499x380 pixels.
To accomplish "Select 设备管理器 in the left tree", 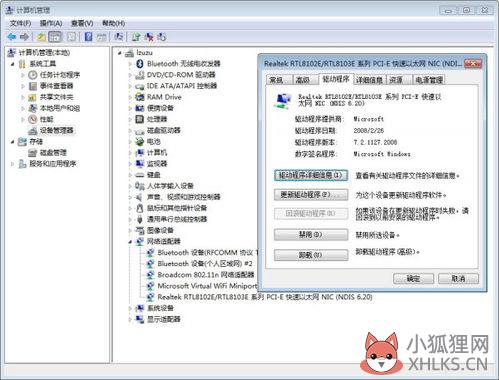I will point(56,130).
